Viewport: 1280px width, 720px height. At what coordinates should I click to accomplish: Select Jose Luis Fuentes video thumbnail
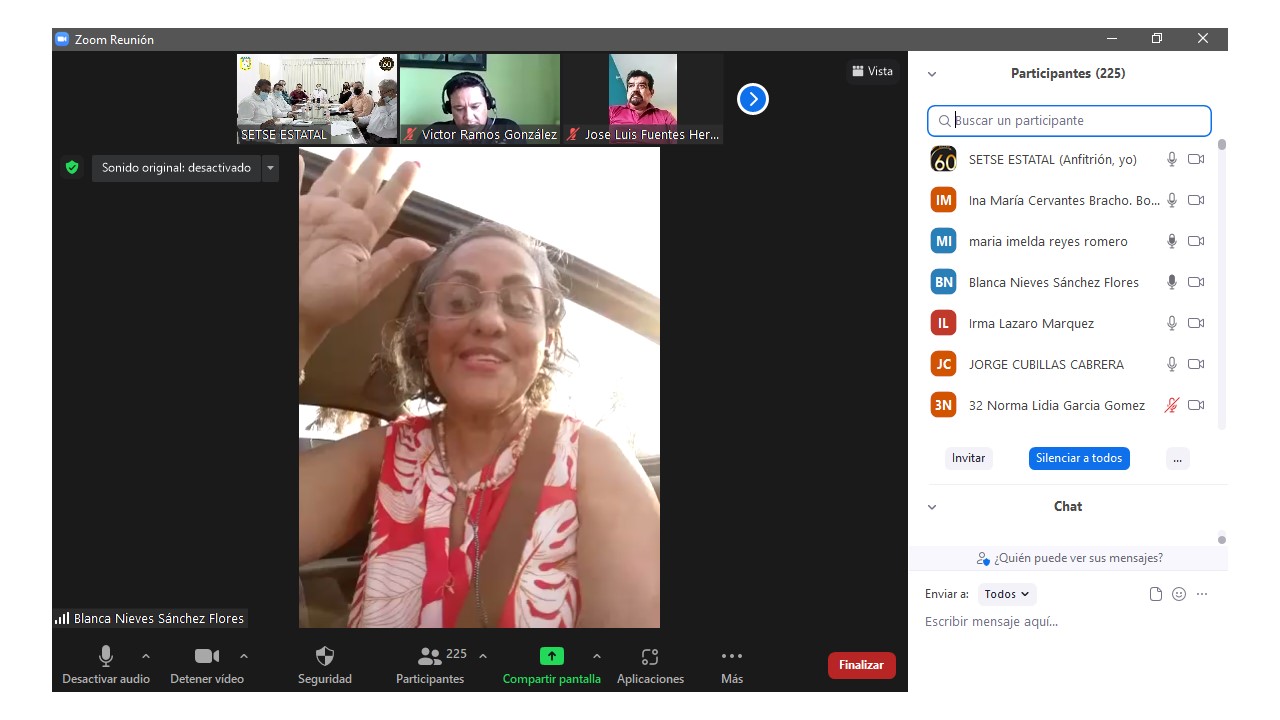point(643,99)
